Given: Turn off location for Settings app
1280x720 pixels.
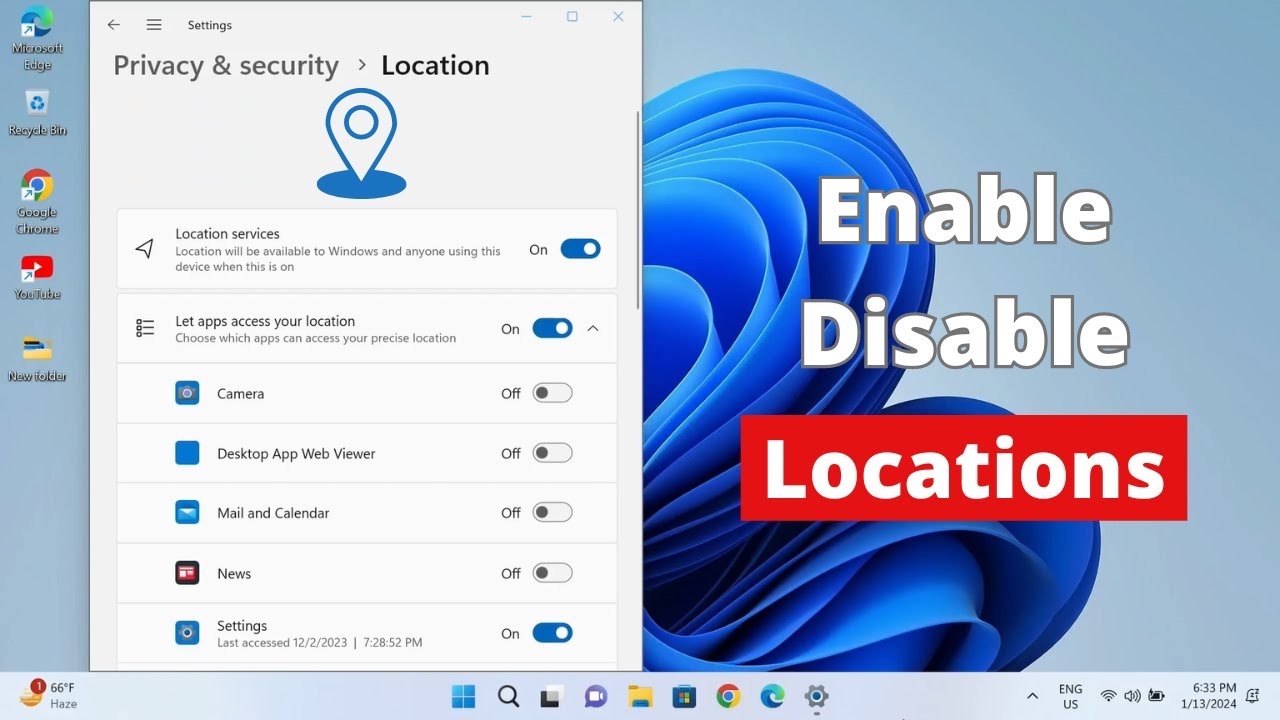Looking at the screenshot, I should click(552, 633).
